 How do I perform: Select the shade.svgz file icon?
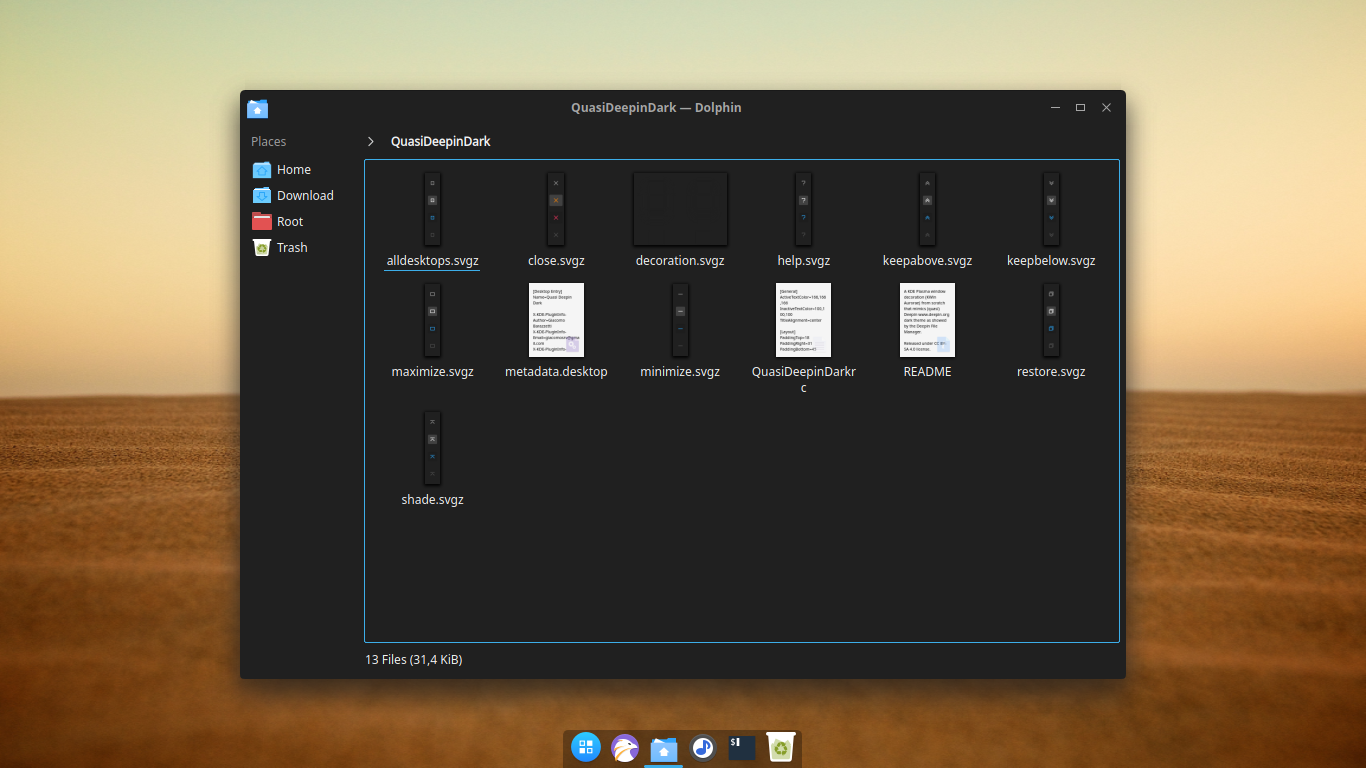click(432, 448)
